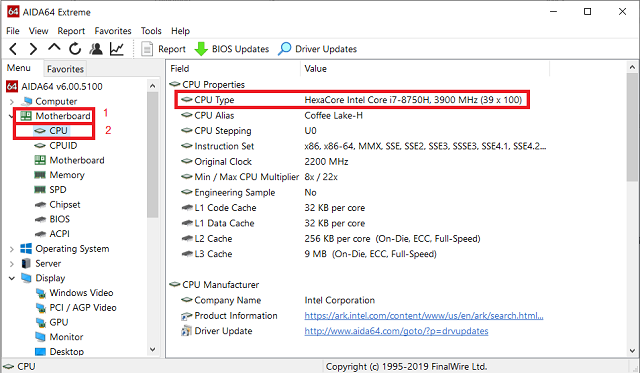The image size is (640, 373).
Task: Open the Help menu
Action: pyautogui.click(x=180, y=31)
